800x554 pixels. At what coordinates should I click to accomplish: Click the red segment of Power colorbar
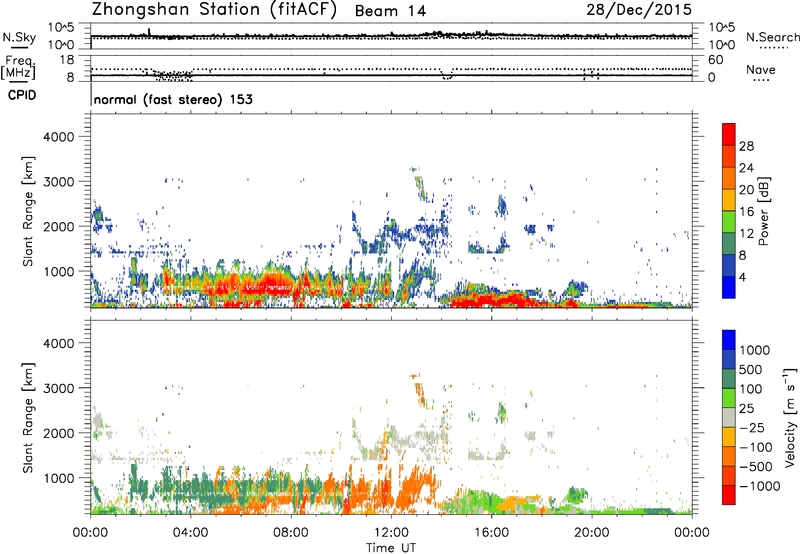tap(729, 134)
